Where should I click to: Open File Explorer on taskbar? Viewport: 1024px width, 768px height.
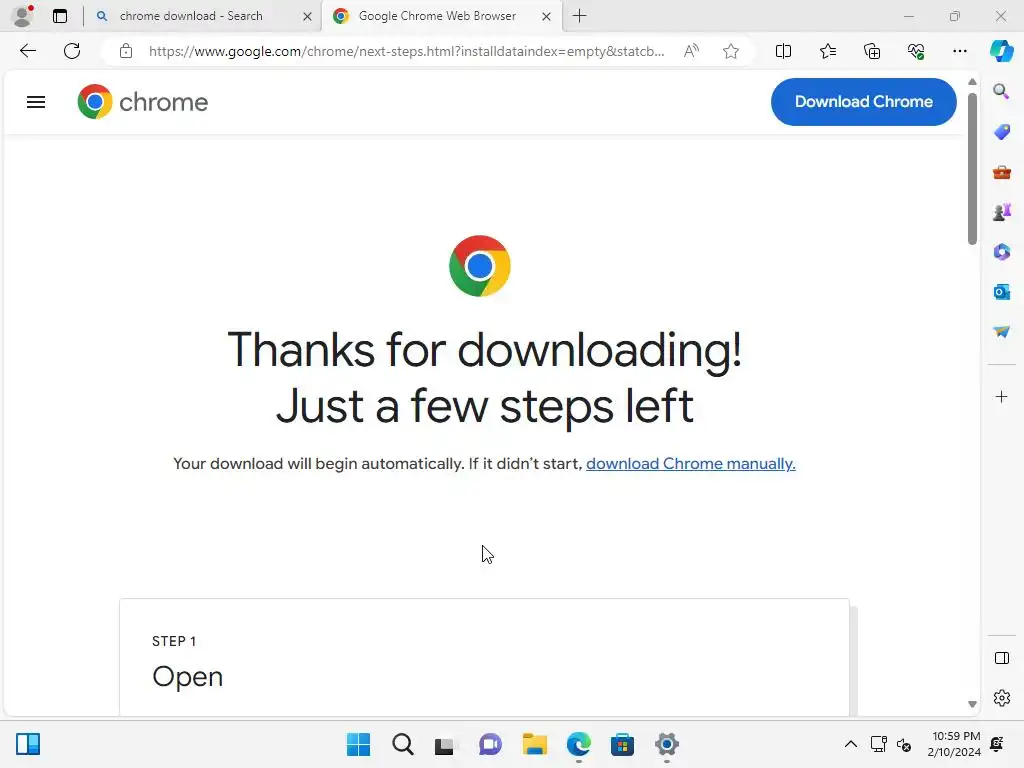pyautogui.click(x=534, y=744)
